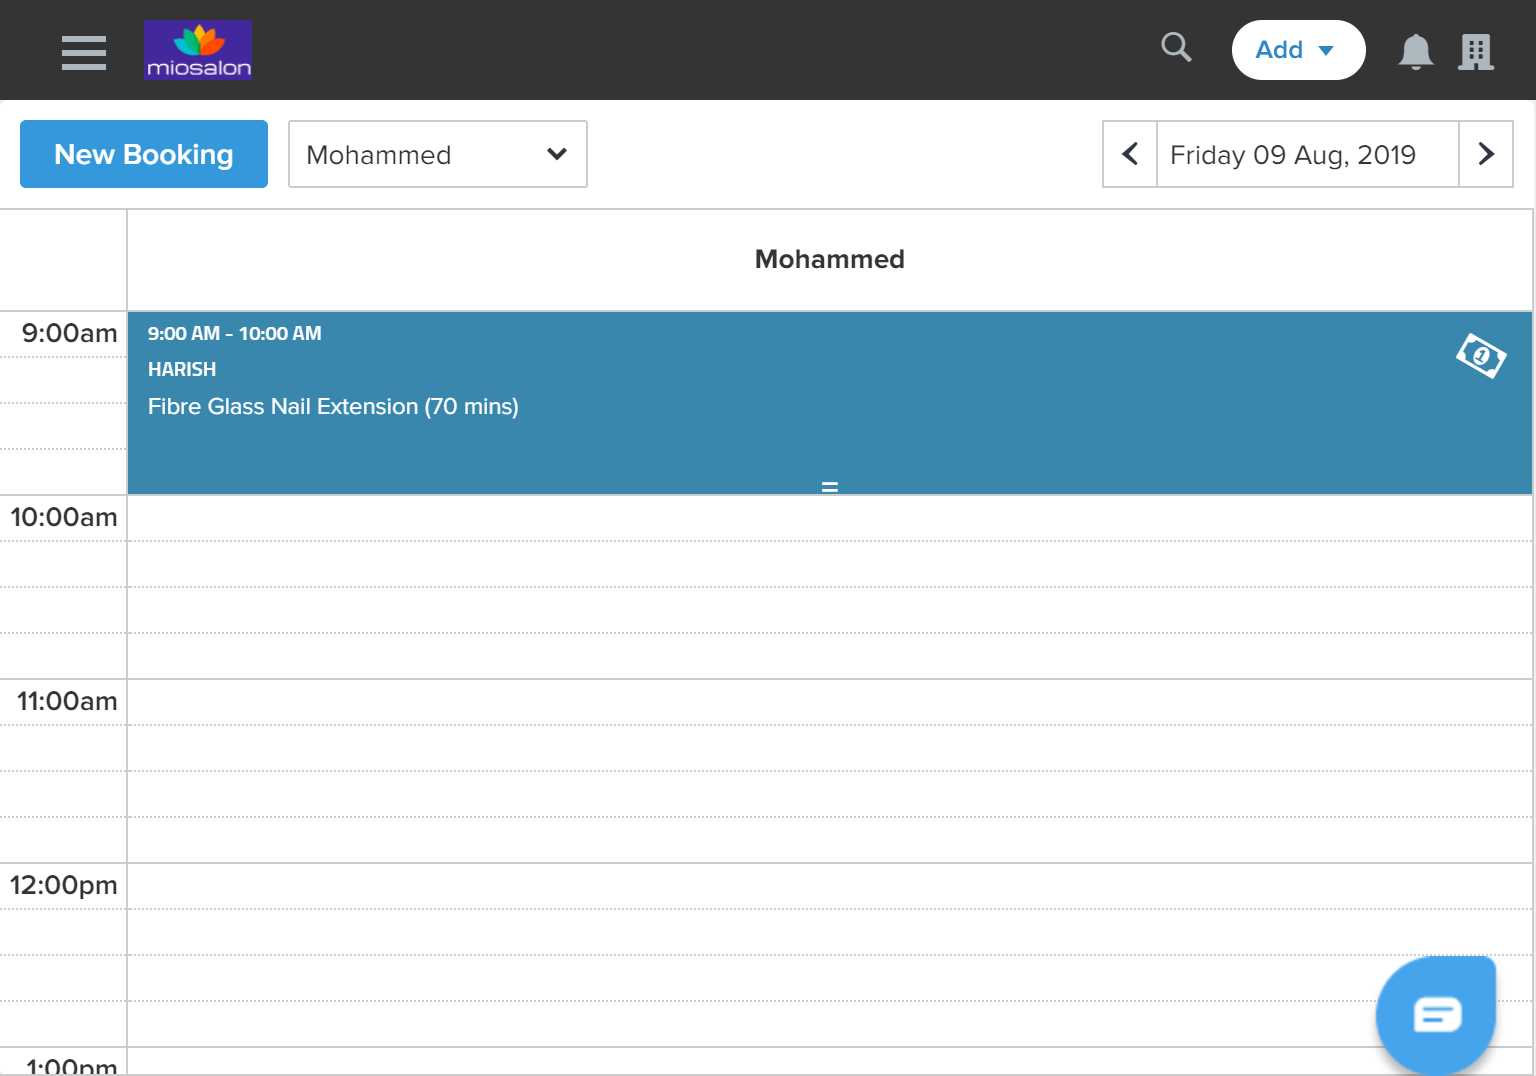
Task: Click '9:00 AM - 10:00 AM' appointment time
Action: (235, 334)
